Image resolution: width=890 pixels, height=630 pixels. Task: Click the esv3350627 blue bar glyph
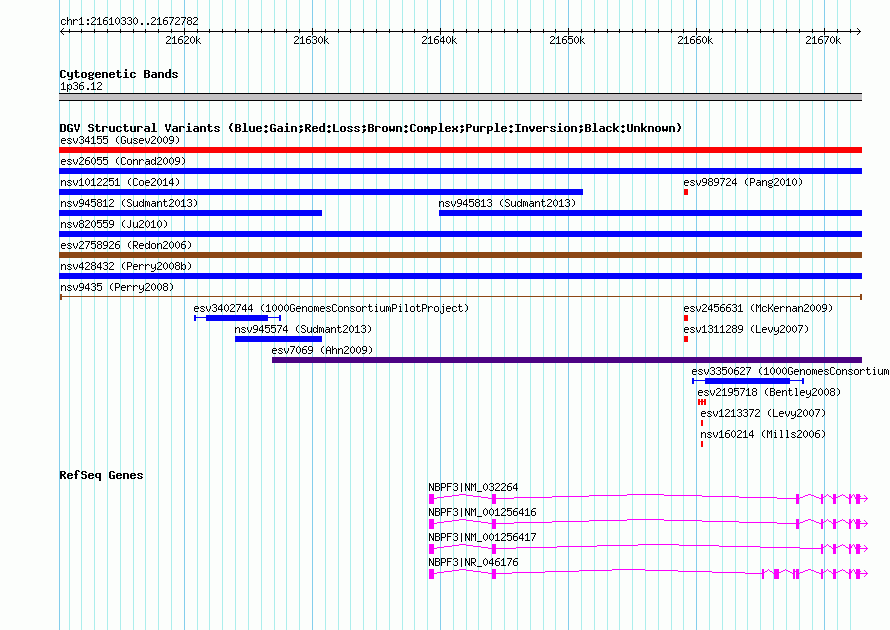(748, 381)
